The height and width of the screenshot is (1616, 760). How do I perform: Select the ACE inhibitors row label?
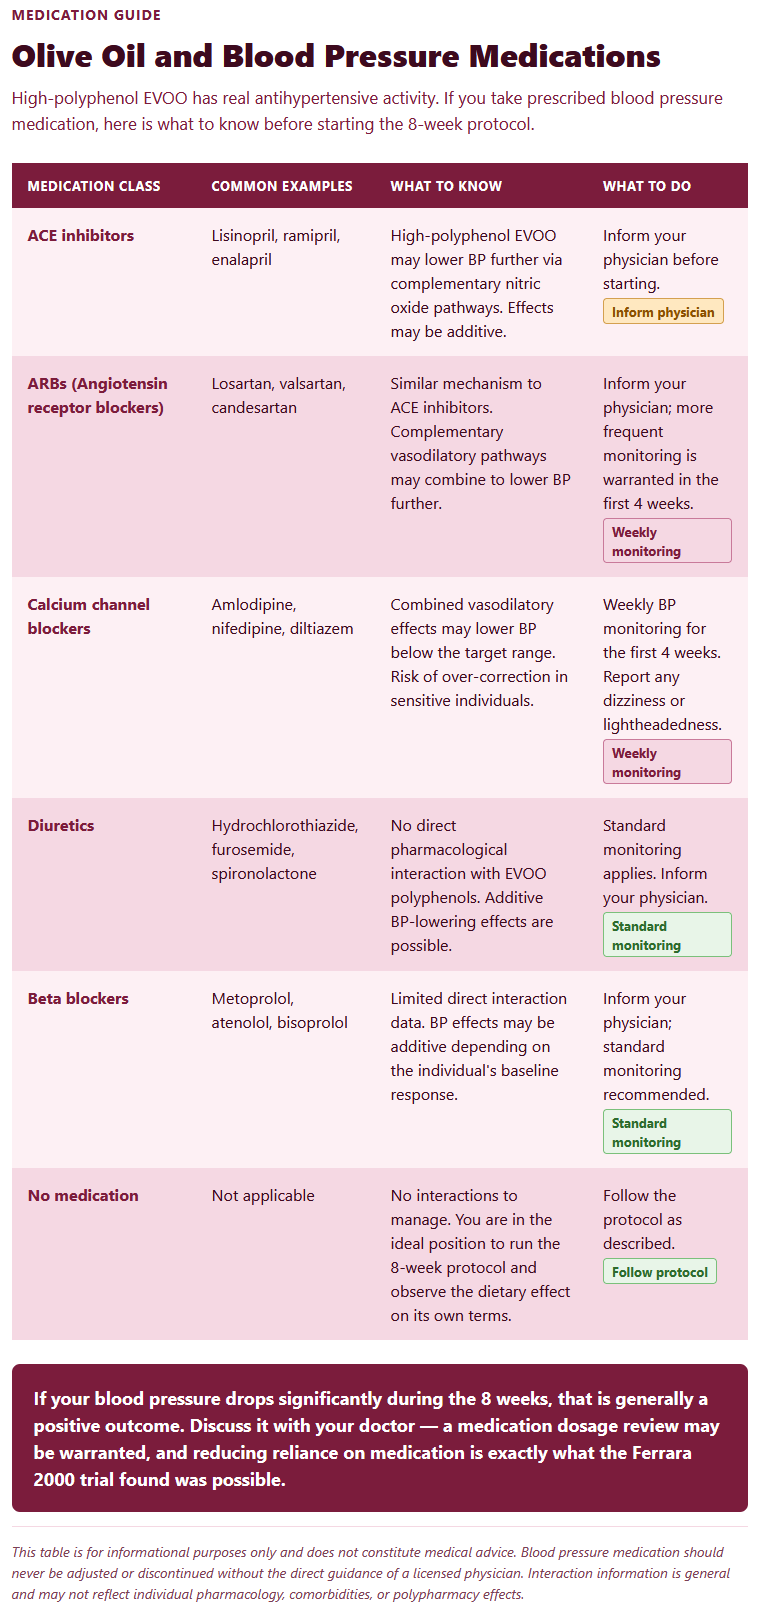point(81,236)
